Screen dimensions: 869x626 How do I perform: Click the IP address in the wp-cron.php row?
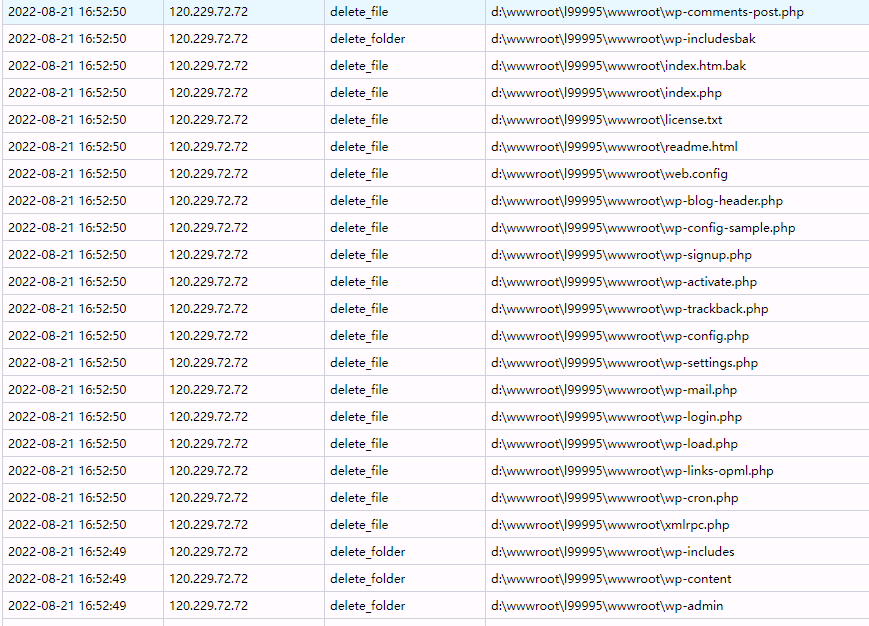tap(208, 498)
